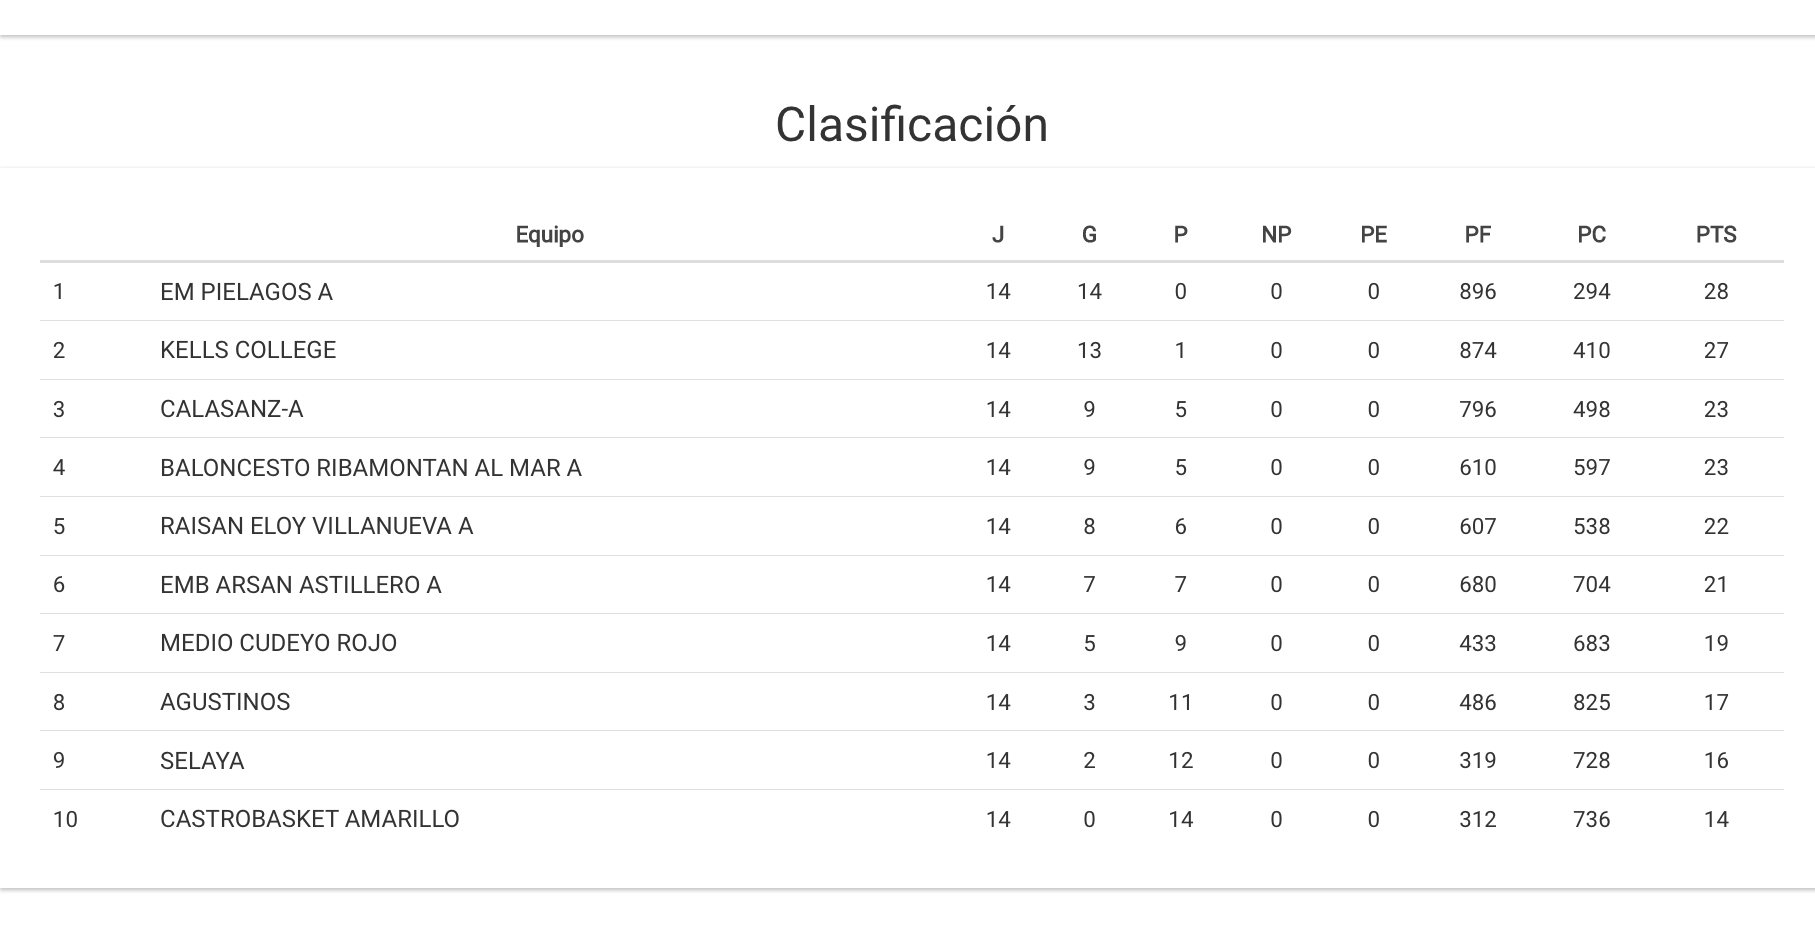
Task: Select the PF column header
Action: coord(1477,235)
